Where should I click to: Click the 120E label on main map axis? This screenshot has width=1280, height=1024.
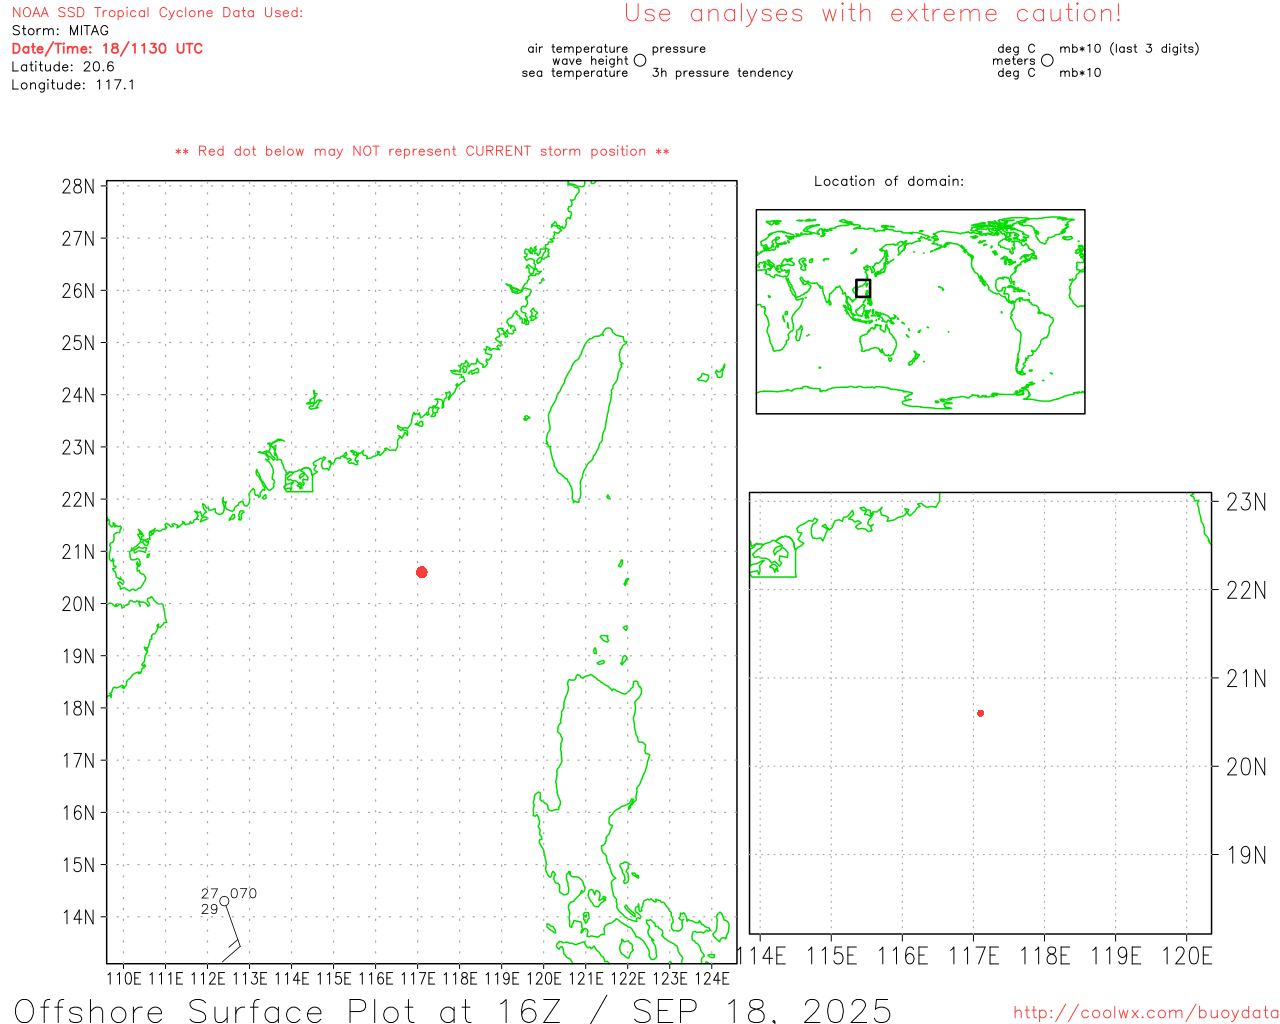pyautogui.click(x=544, y=979)
